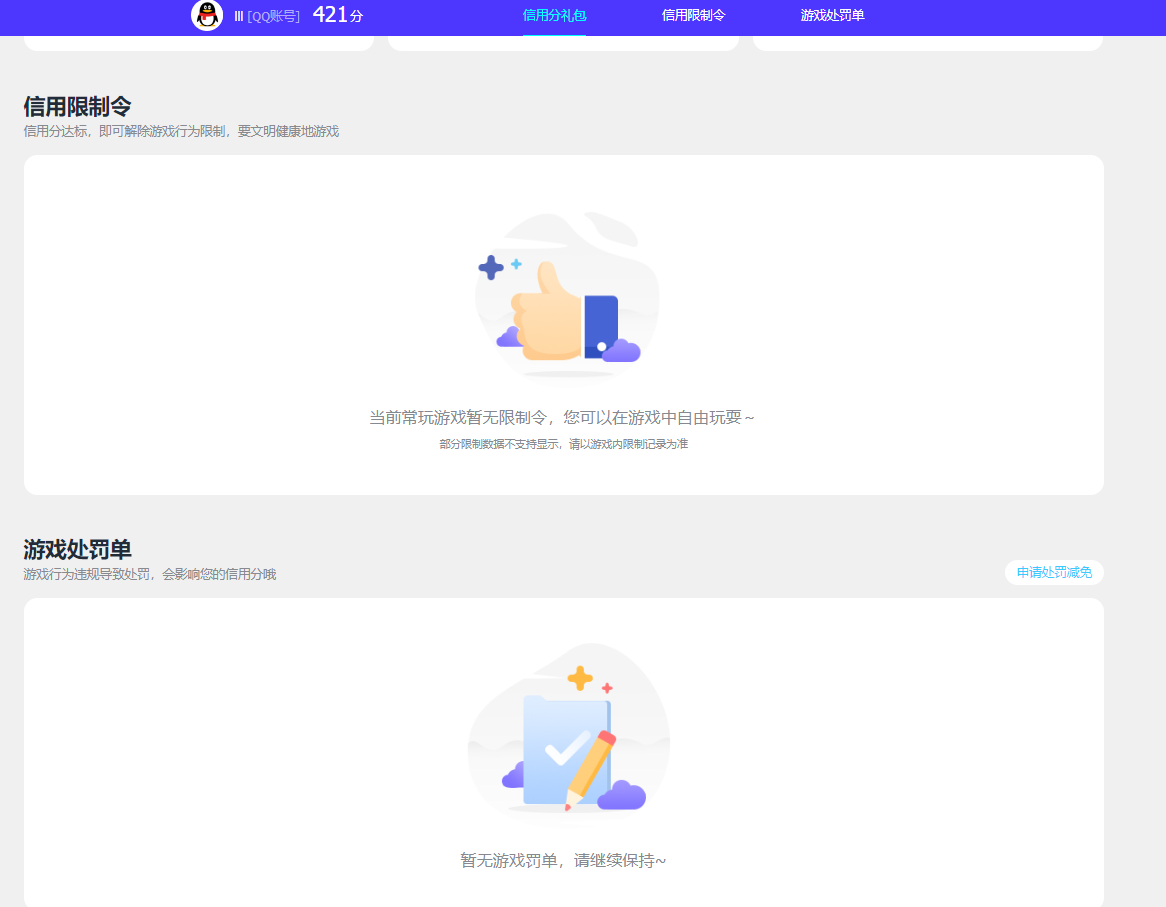Viewport: 1166px width, 907px height.
Task: Click the QQ penguin avatar icon
Action: [x=207, y=16]
